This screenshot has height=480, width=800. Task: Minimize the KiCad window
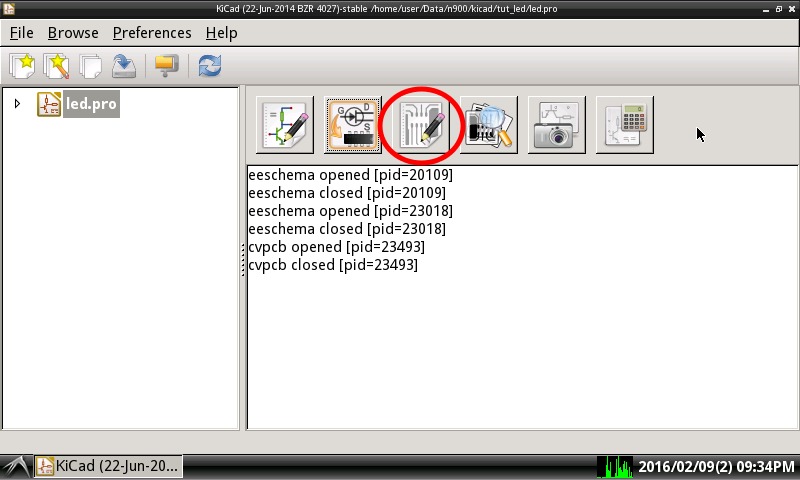click(x=766, y=9)
